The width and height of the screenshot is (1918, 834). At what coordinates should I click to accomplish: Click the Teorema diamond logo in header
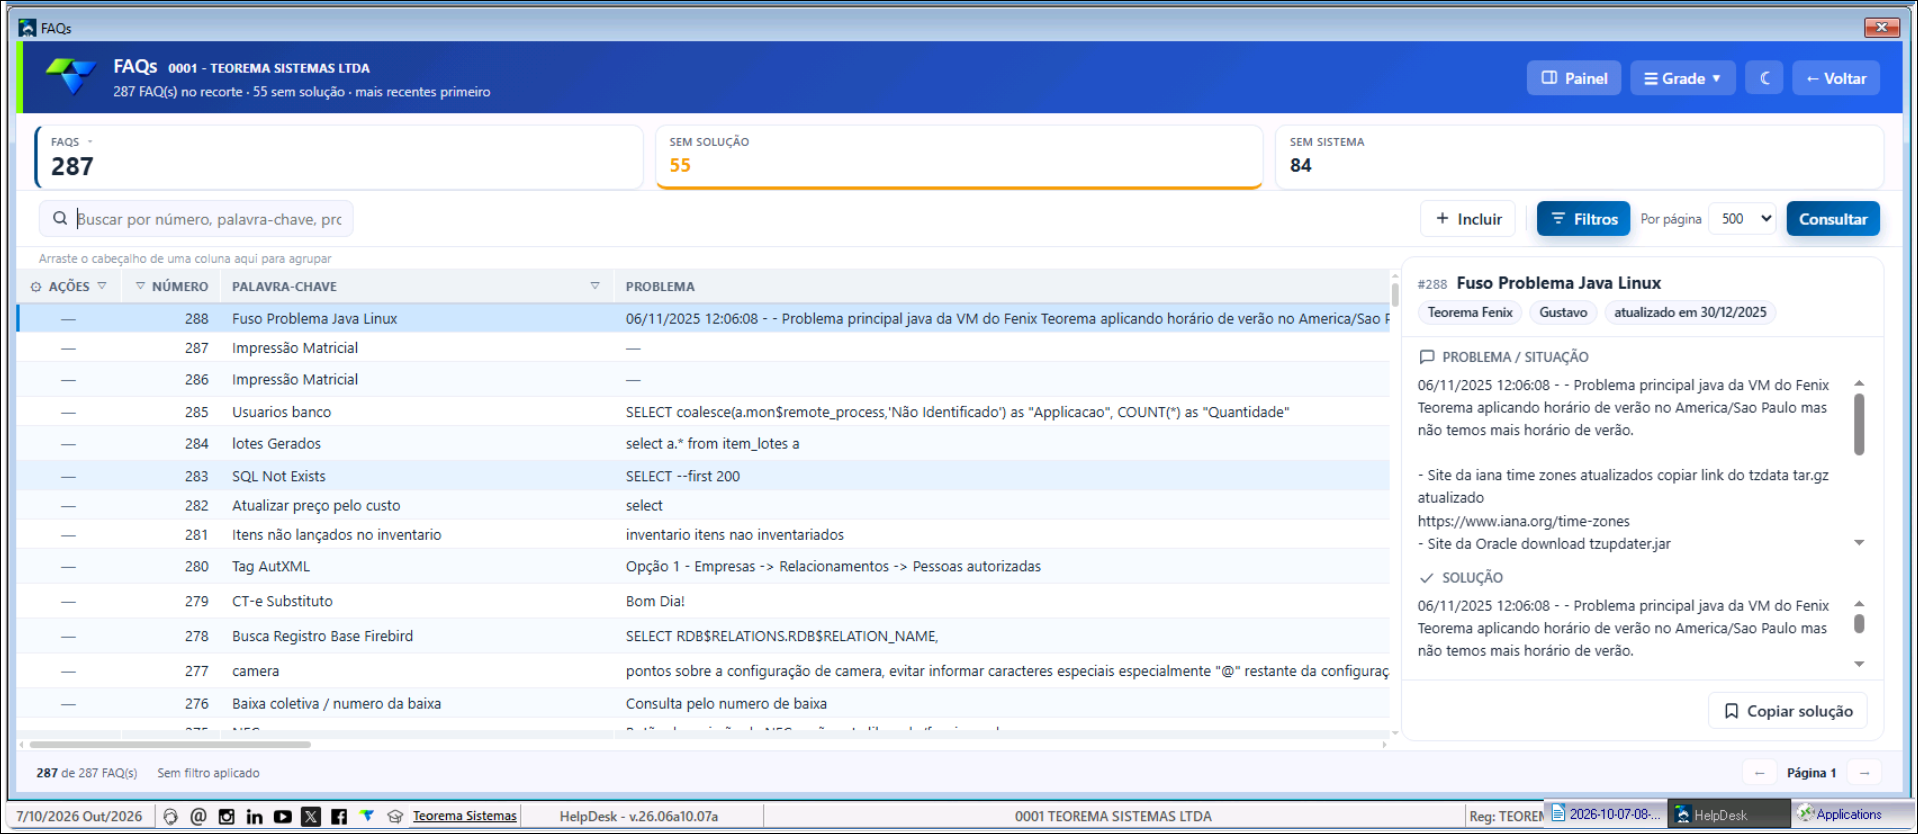click(x=71, y=76)
